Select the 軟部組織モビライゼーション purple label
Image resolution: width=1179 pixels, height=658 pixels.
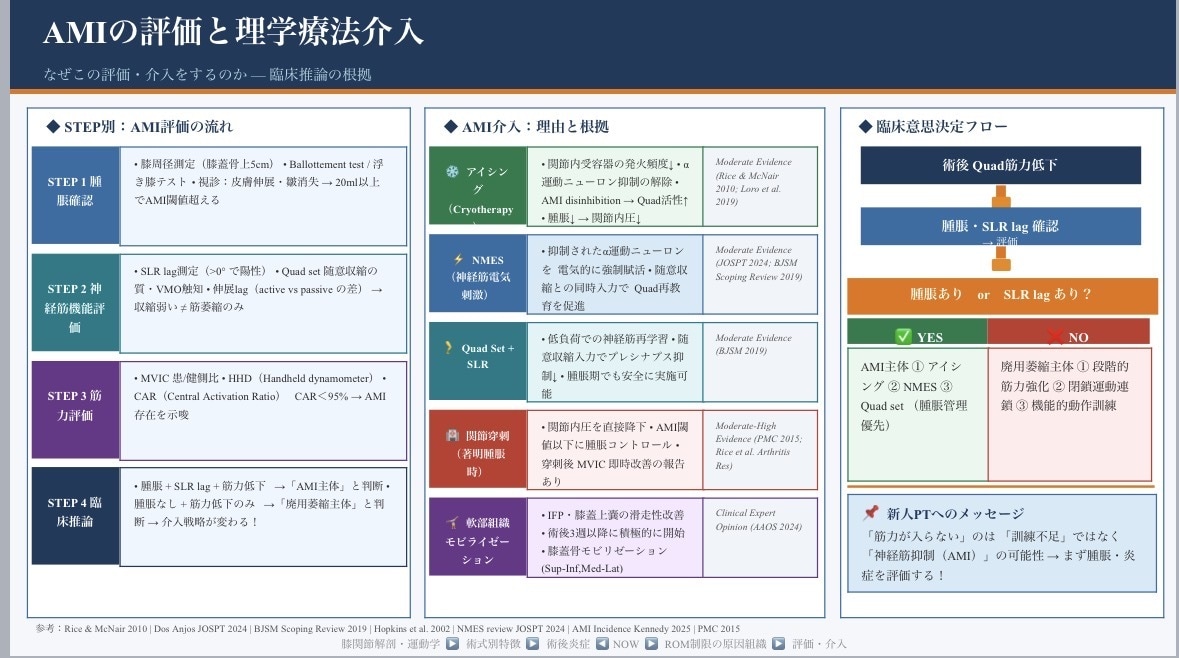(x=477, y=537)
